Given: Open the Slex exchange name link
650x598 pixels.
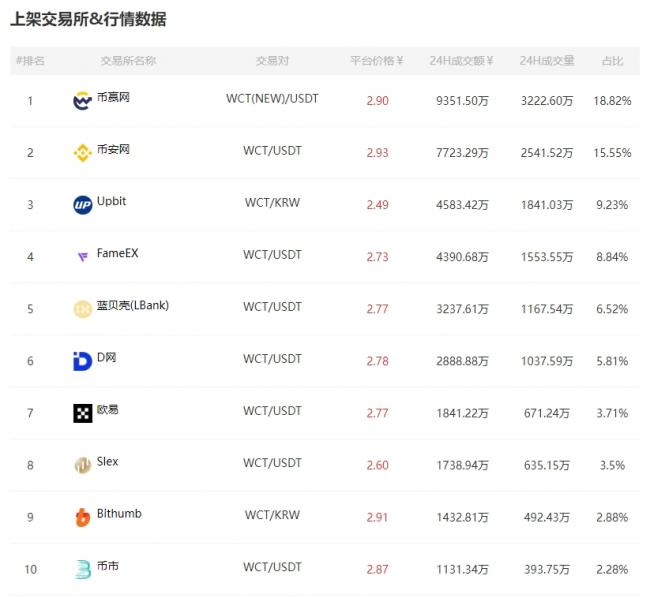Looking at the screenshot, I should pyautogui.click(x=107, y=461).
